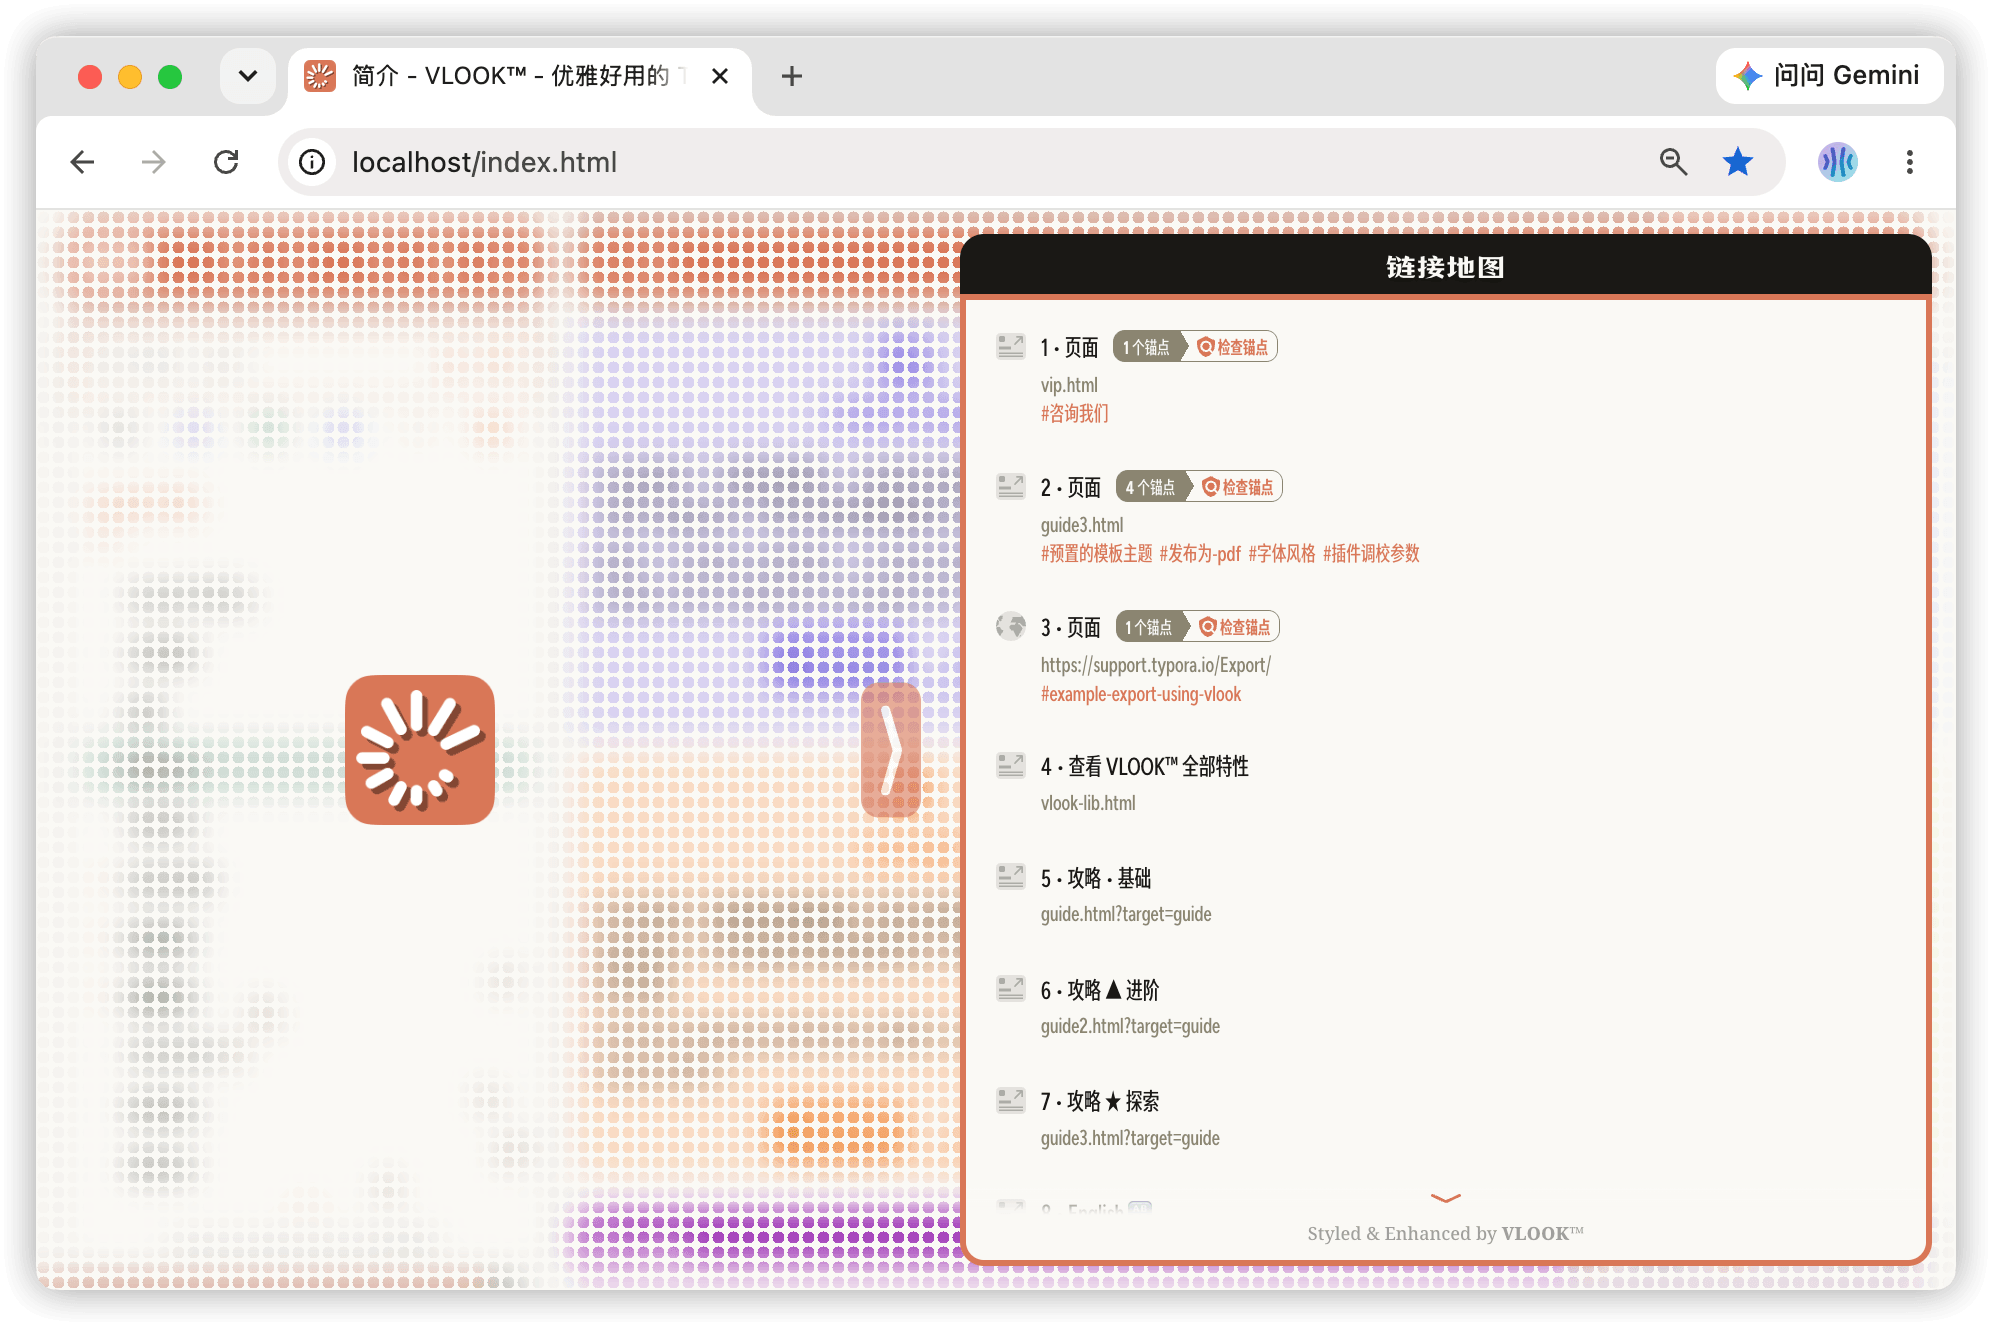Screen dimensions: 1992x1326
Task: View site information icon
Action: (312, 162)
